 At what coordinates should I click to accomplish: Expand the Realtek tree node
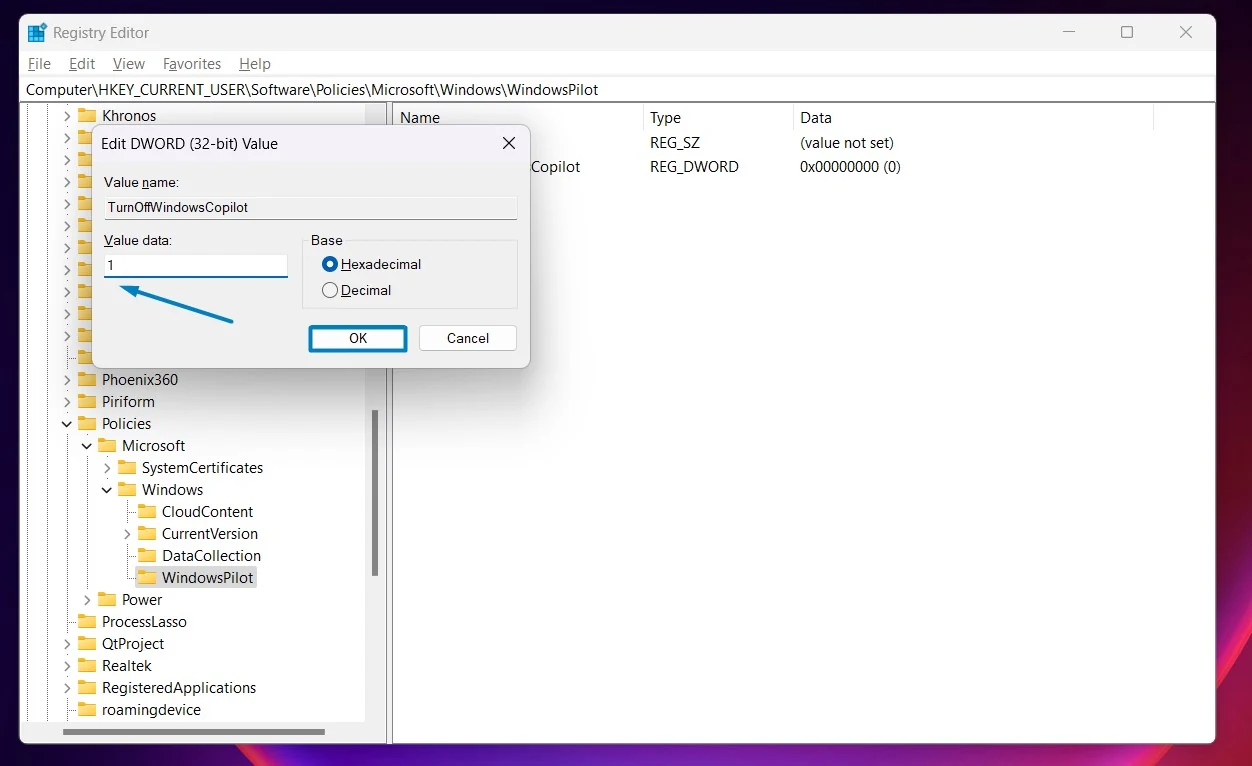click(x=67, y=666)
